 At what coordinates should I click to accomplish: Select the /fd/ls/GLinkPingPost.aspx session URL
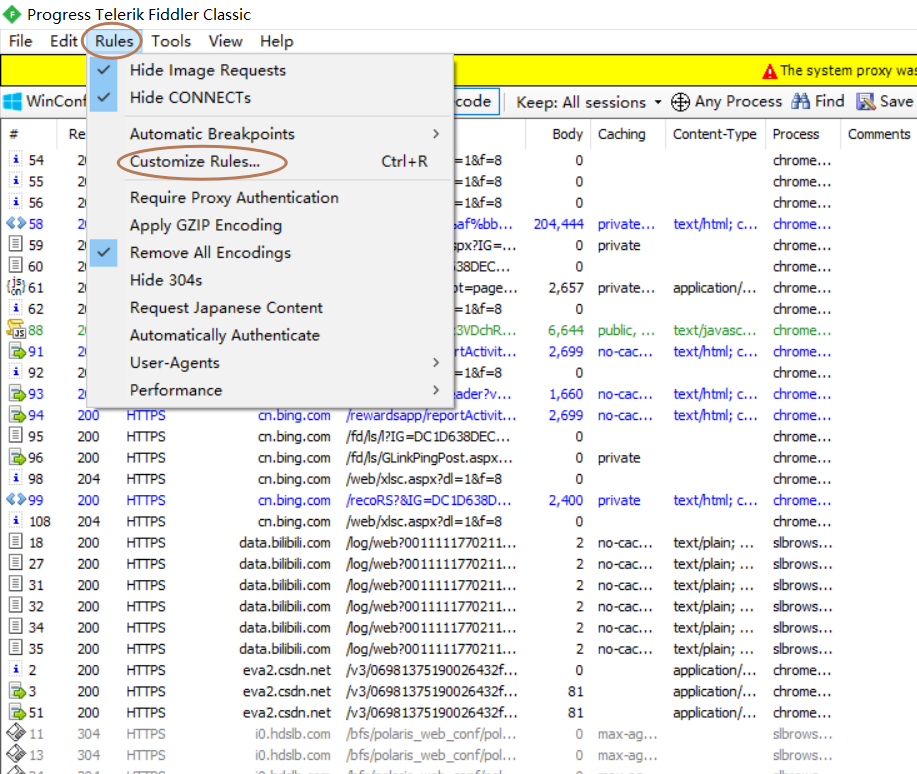pyautogui.click(x=429, y=457)
